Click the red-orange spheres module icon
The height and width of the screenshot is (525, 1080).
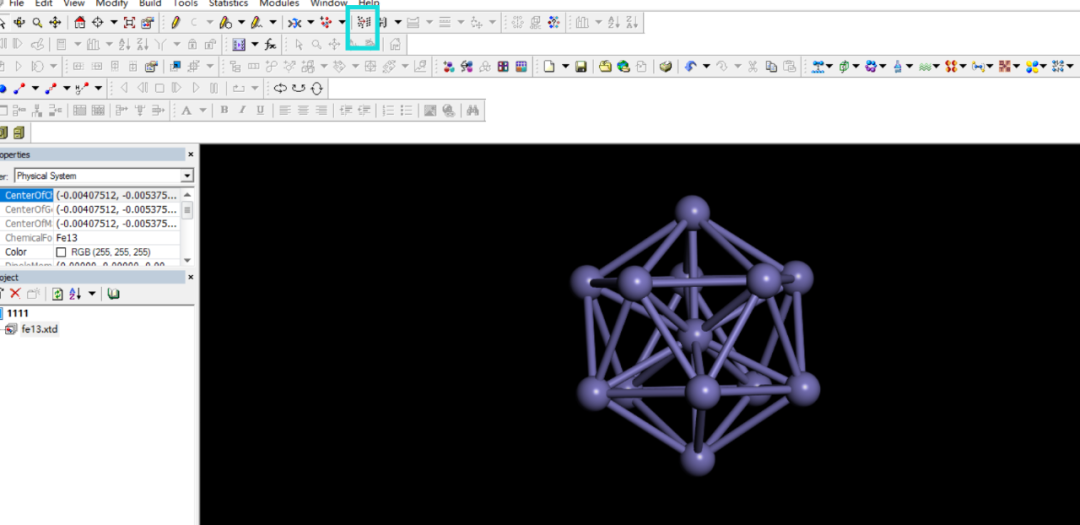(x=951, y=67)
